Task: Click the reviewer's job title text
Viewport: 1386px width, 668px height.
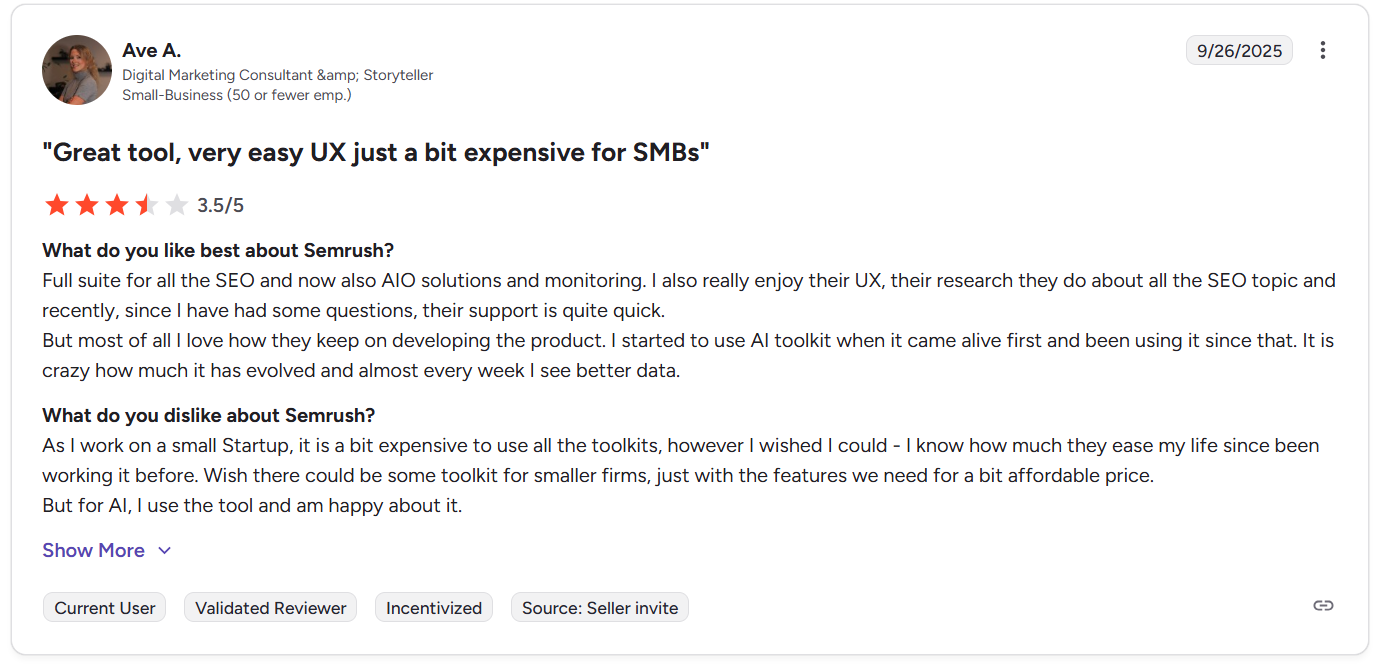Action: point(277,75)
